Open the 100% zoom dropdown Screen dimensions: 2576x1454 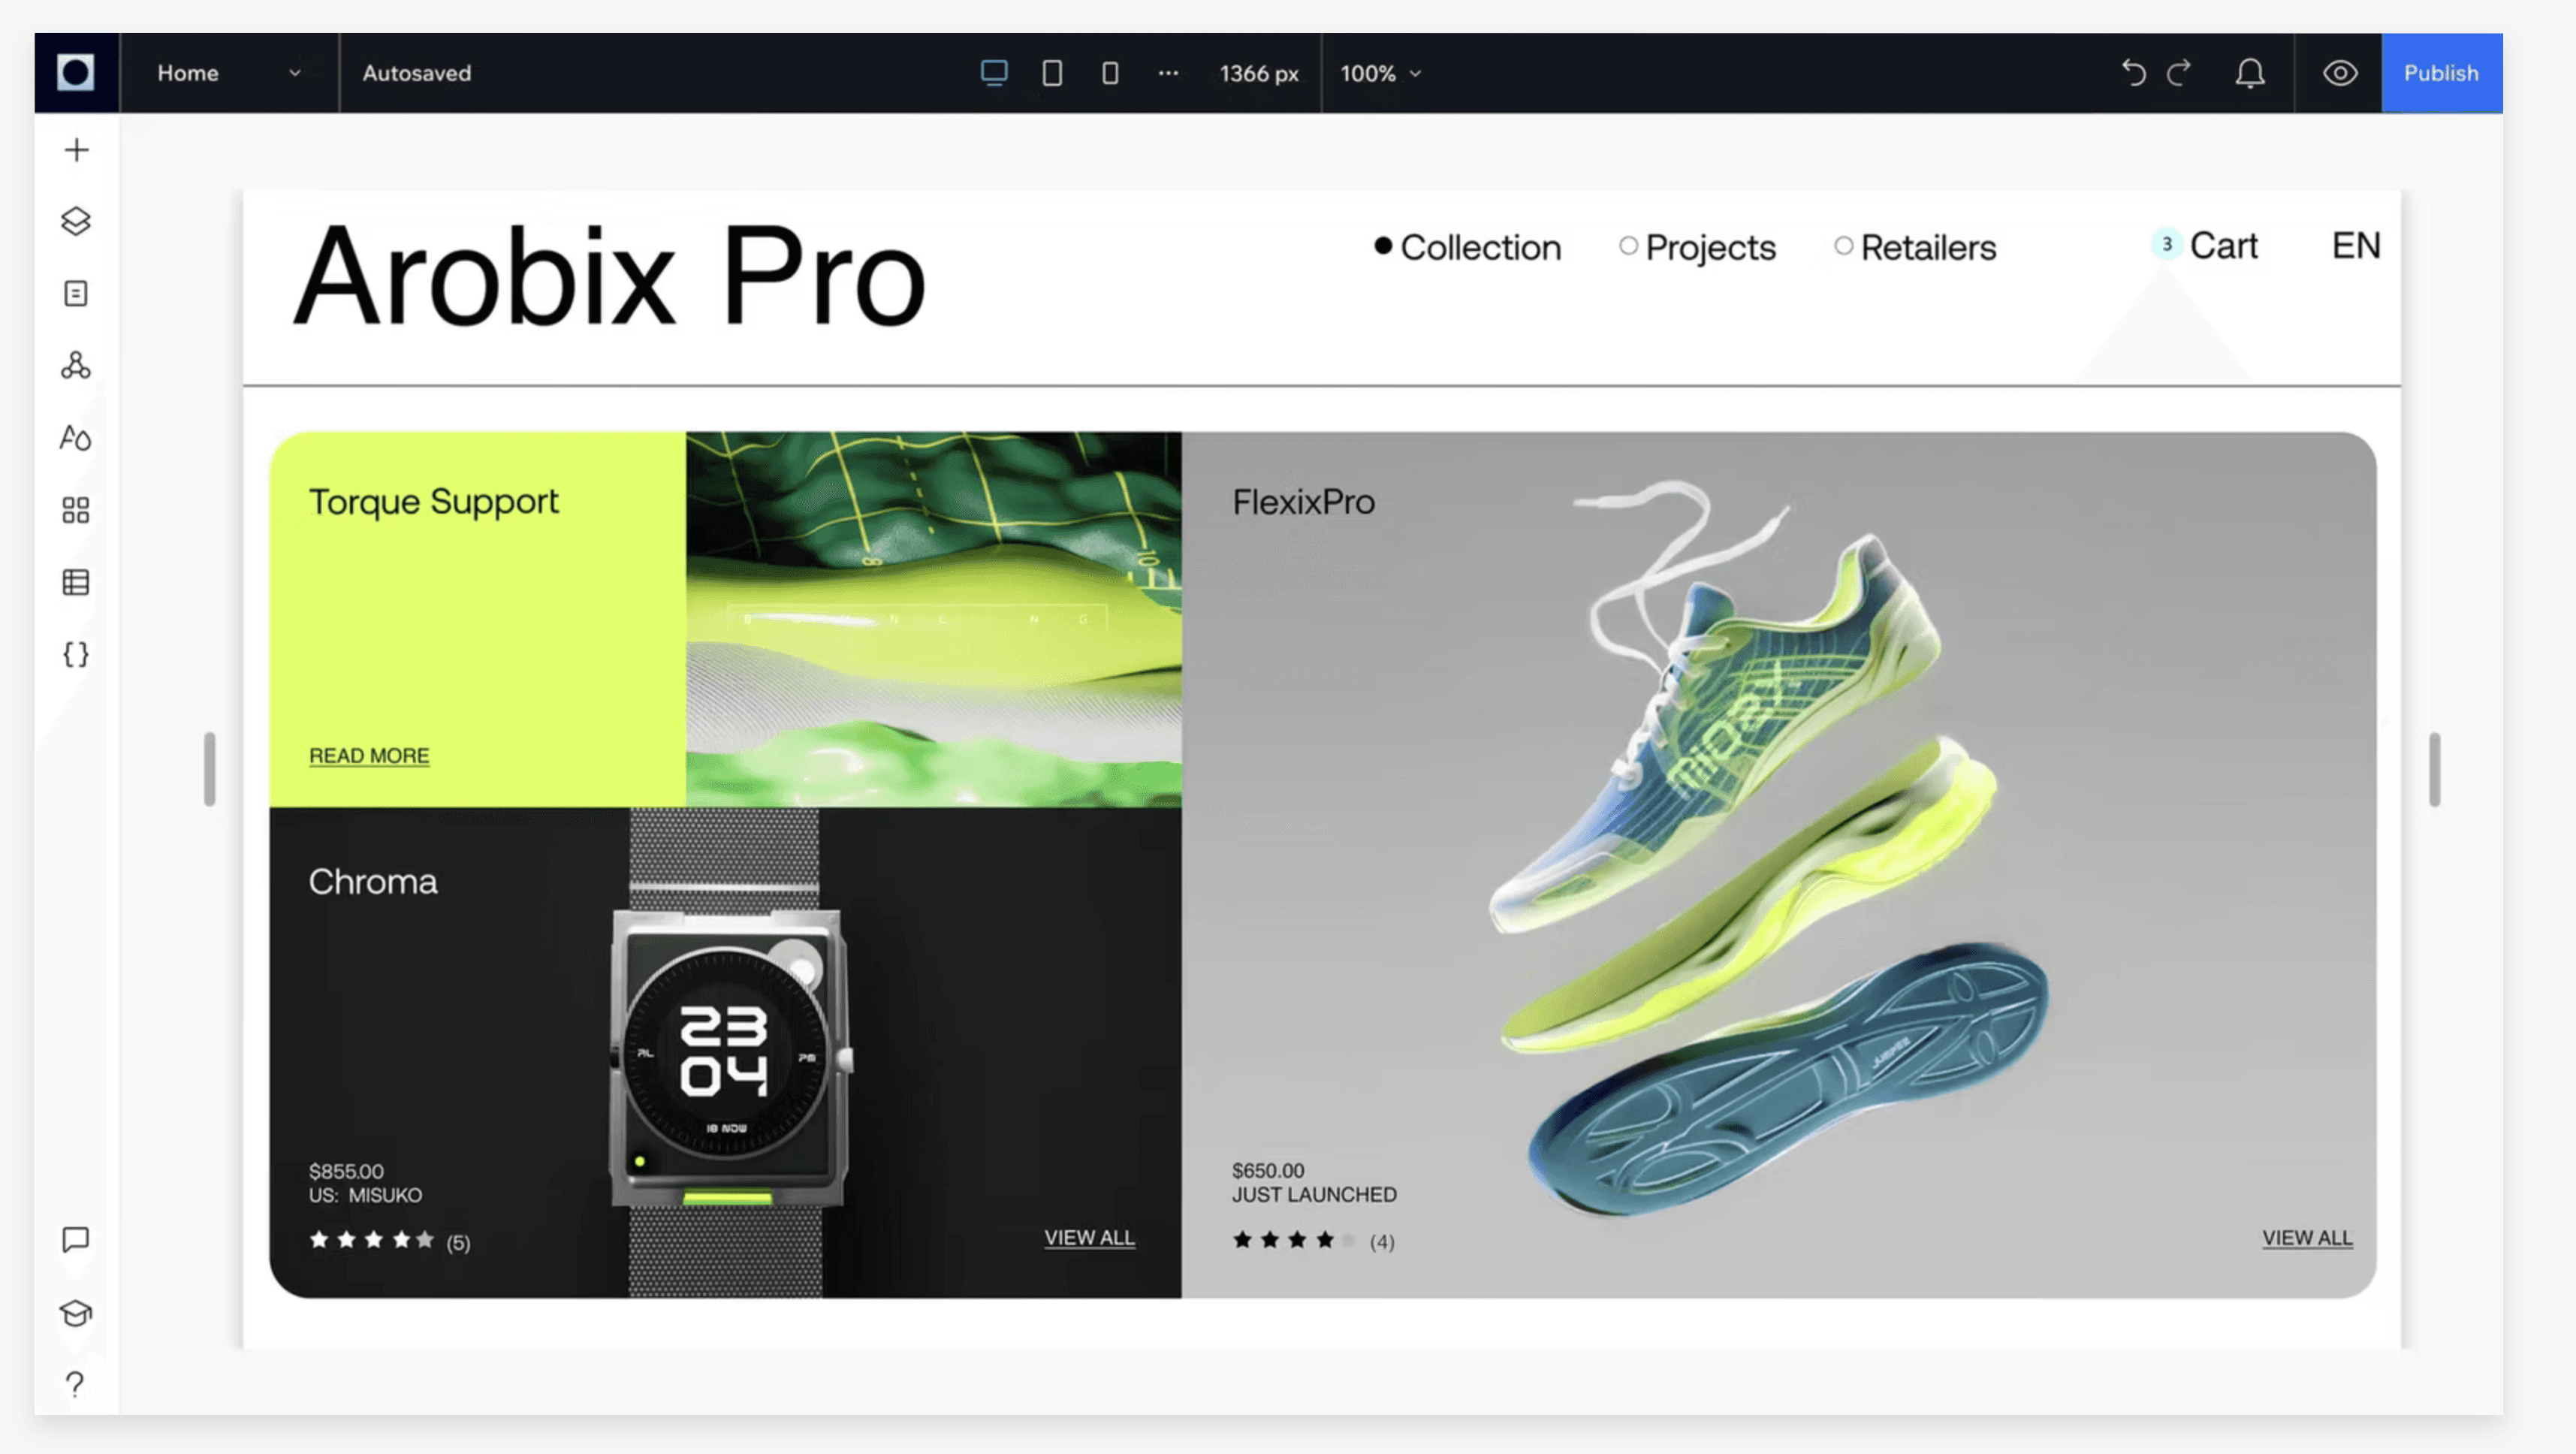pos(1380,73)
